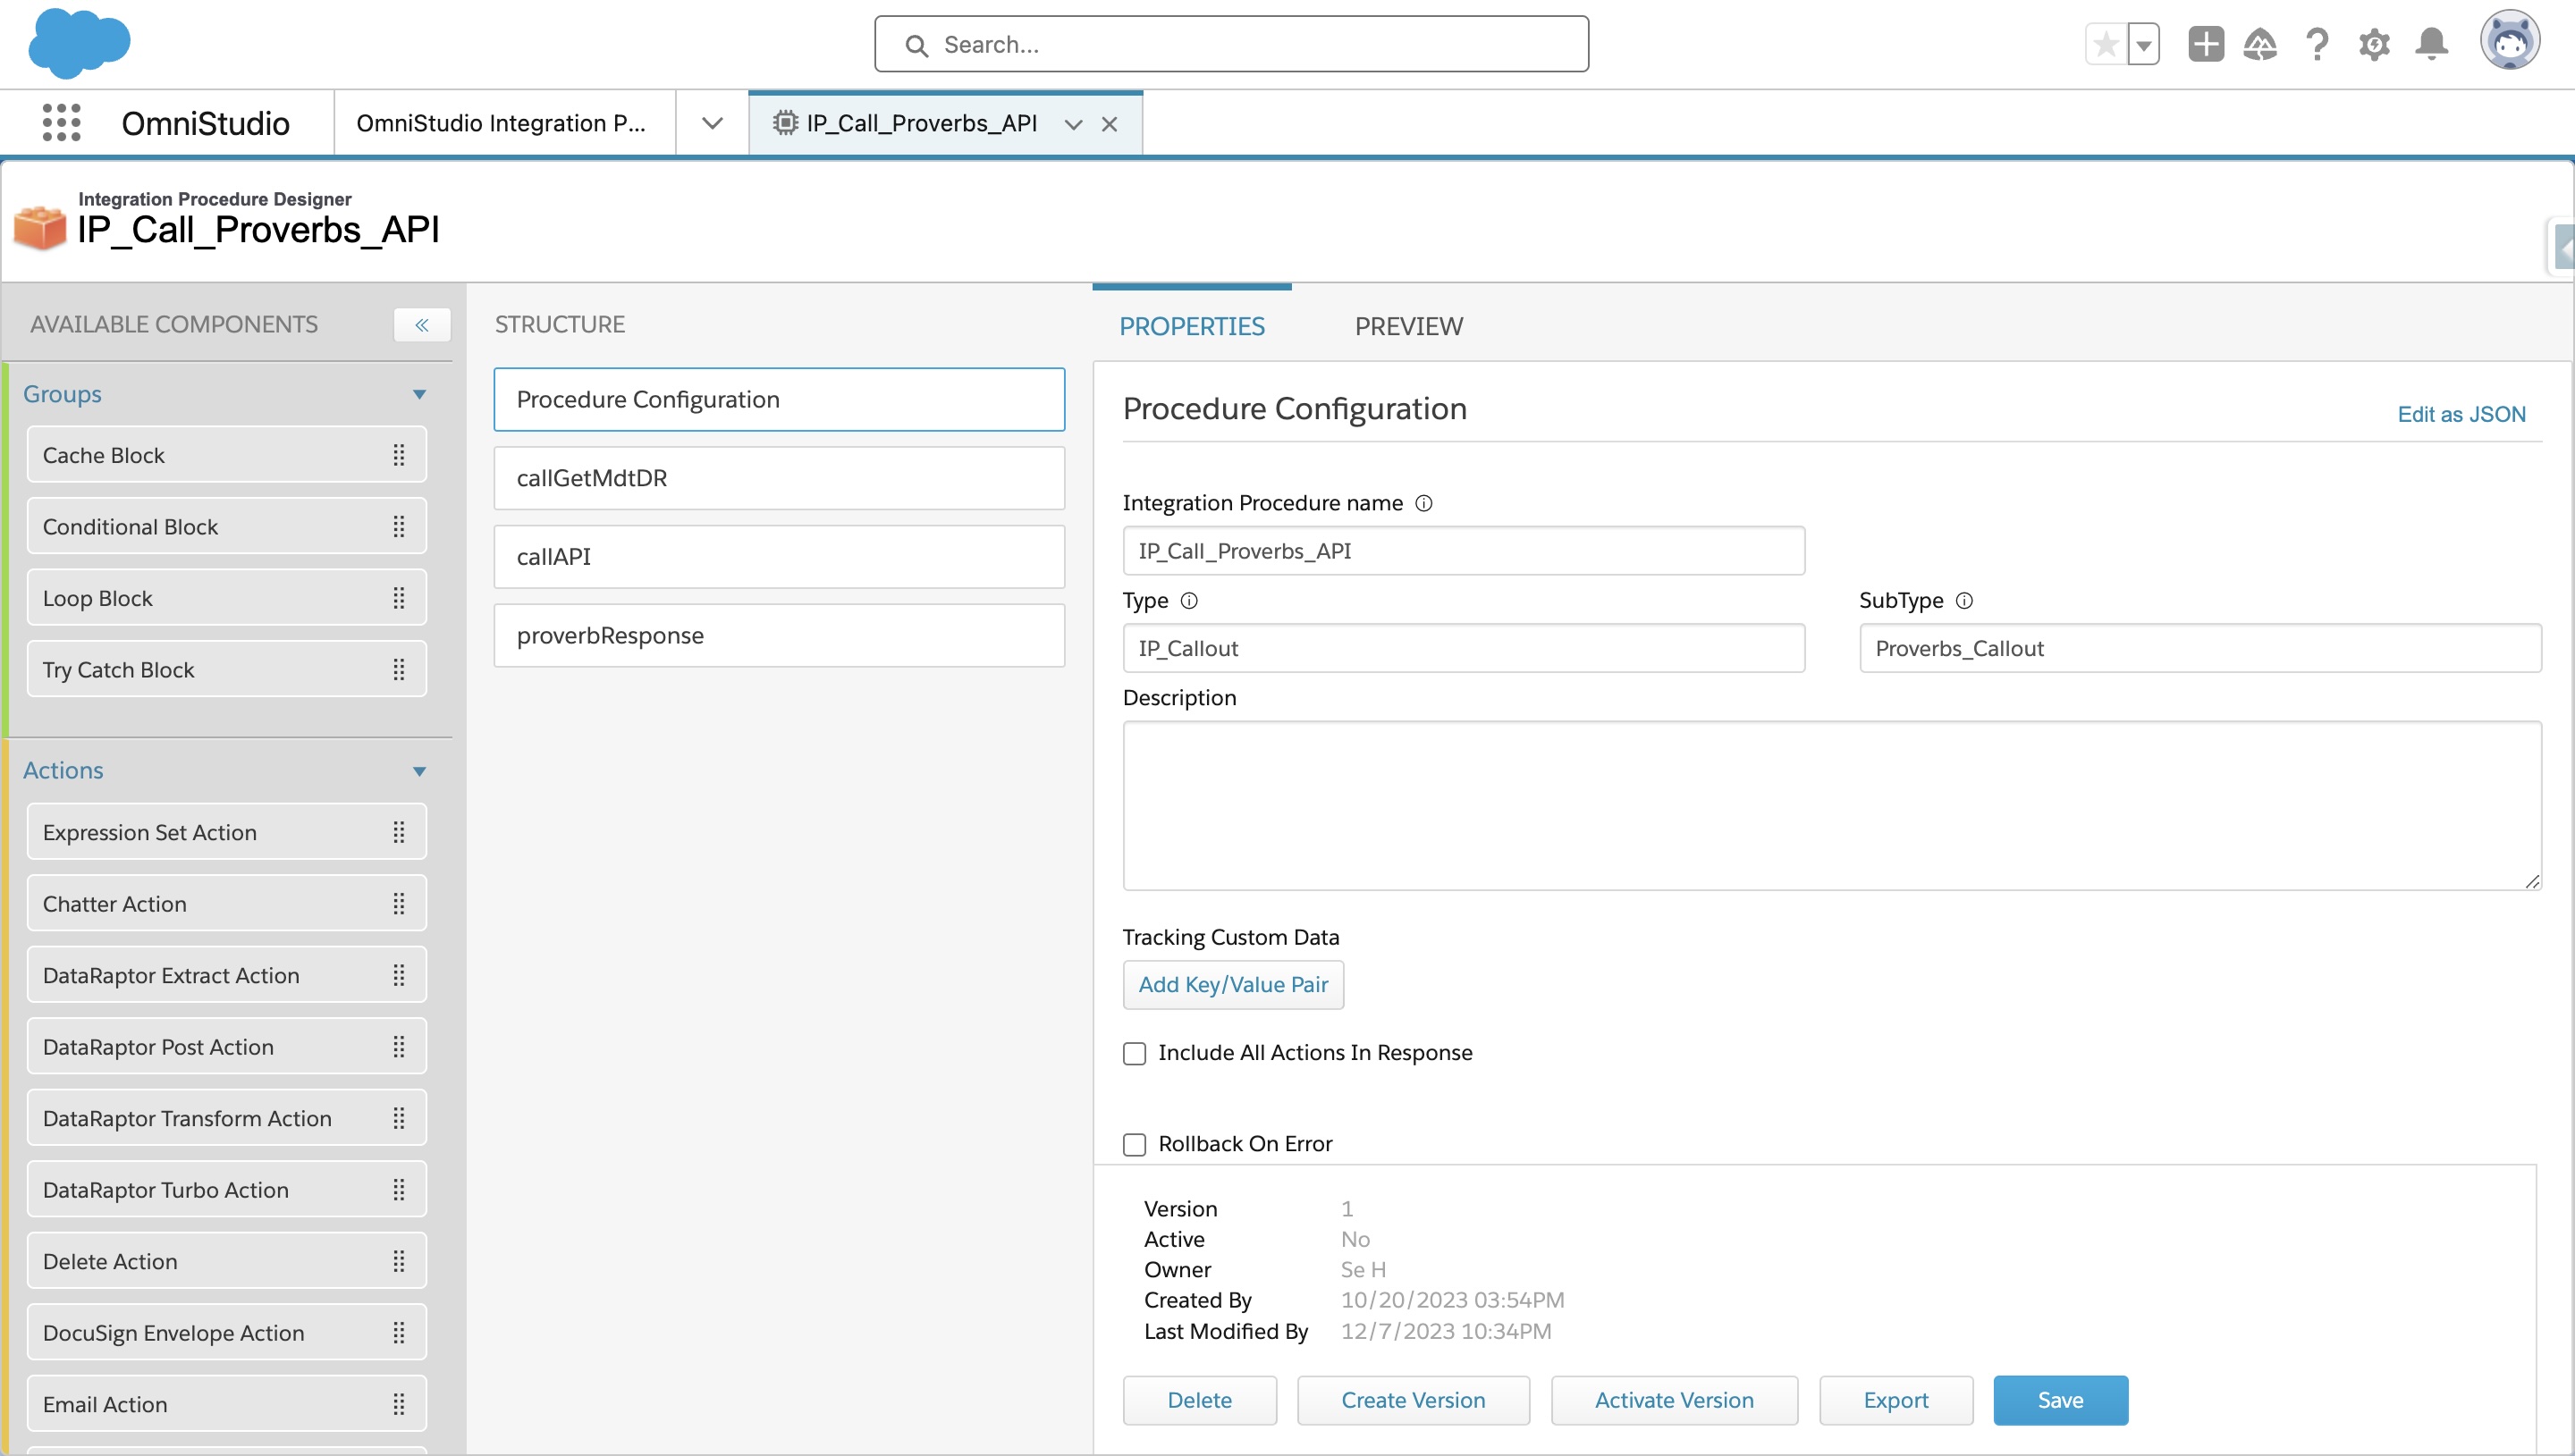Close the IP_Call_Proverbs_API tab

pyautogui.click(x=1109, y=124)
